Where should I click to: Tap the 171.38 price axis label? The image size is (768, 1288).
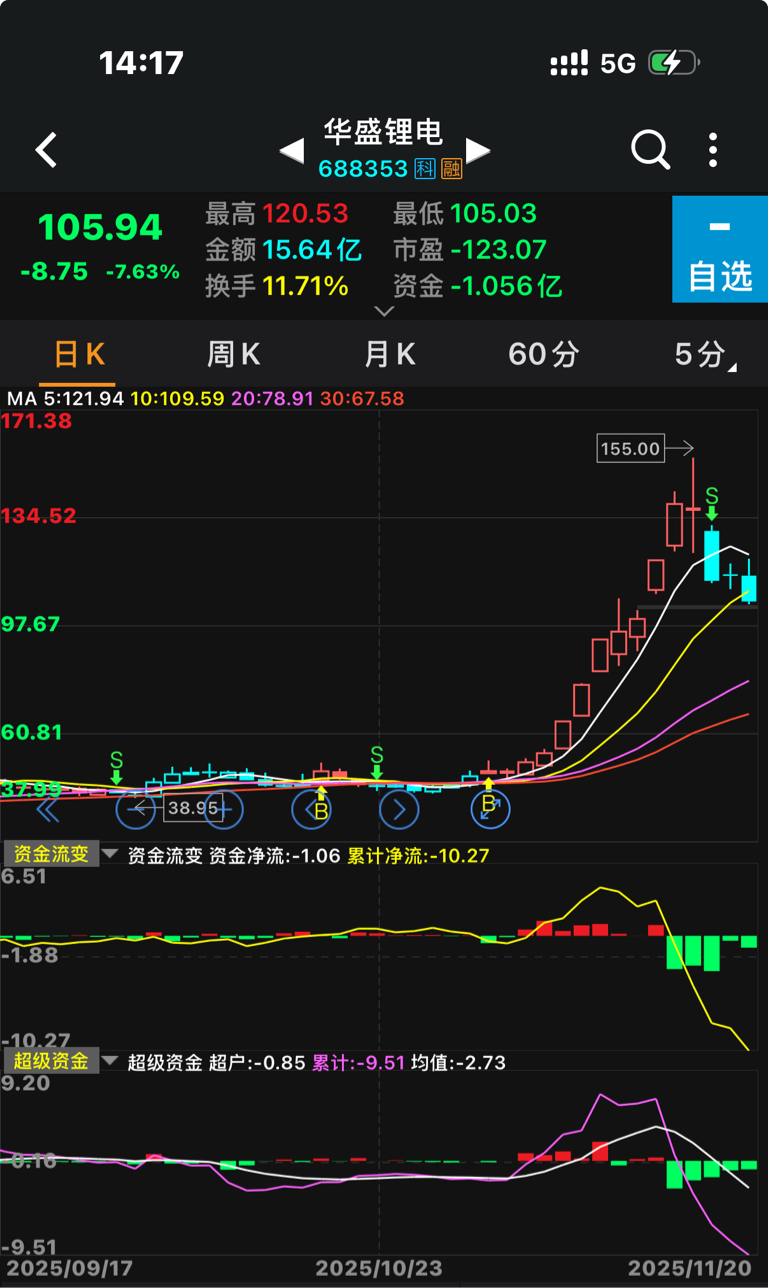tap(37, 422)
